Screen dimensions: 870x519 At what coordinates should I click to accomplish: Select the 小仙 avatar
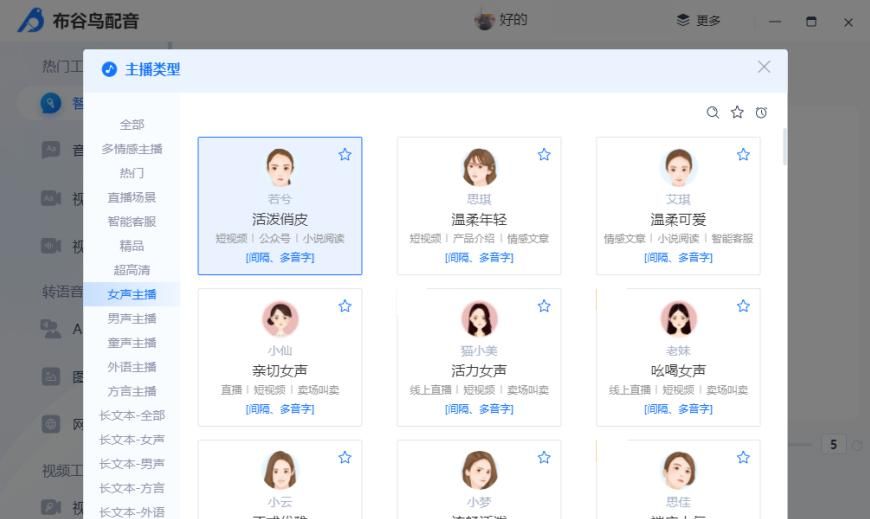tap(280, 319)
